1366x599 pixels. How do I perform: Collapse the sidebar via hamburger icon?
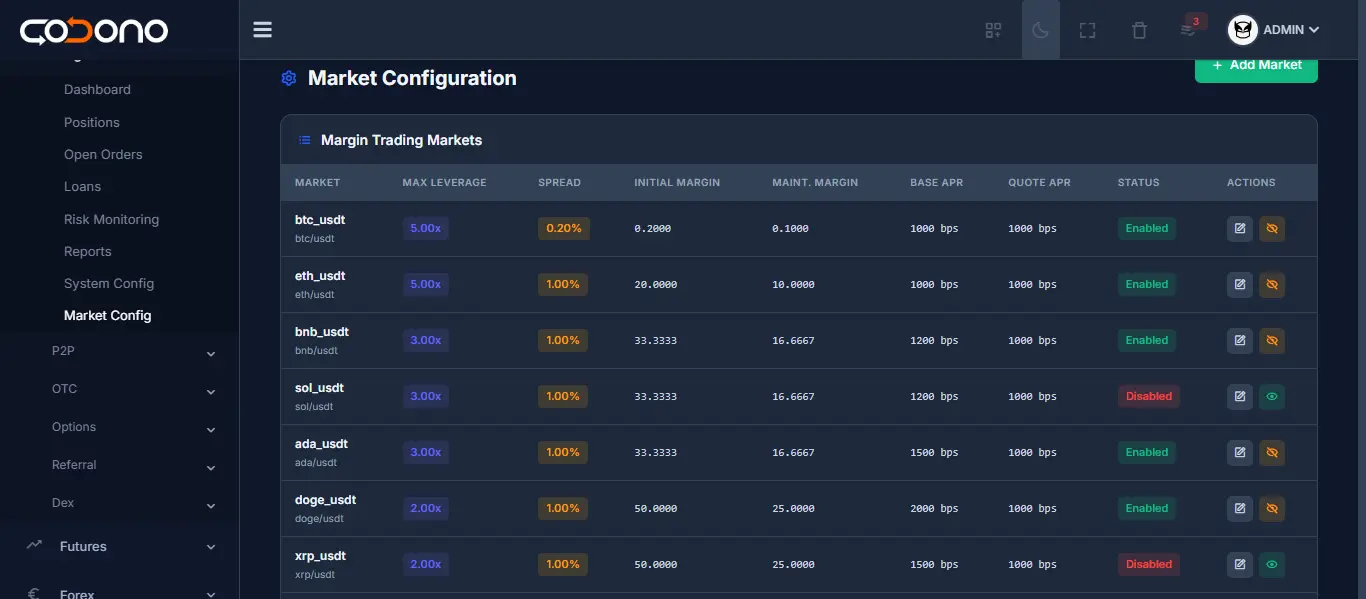[262, 29]
